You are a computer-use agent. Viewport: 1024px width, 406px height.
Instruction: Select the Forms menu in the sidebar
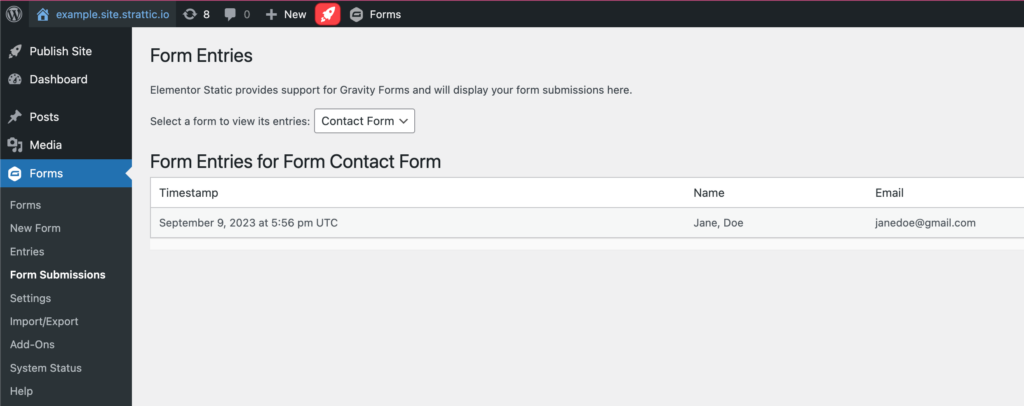coord(66,173)
